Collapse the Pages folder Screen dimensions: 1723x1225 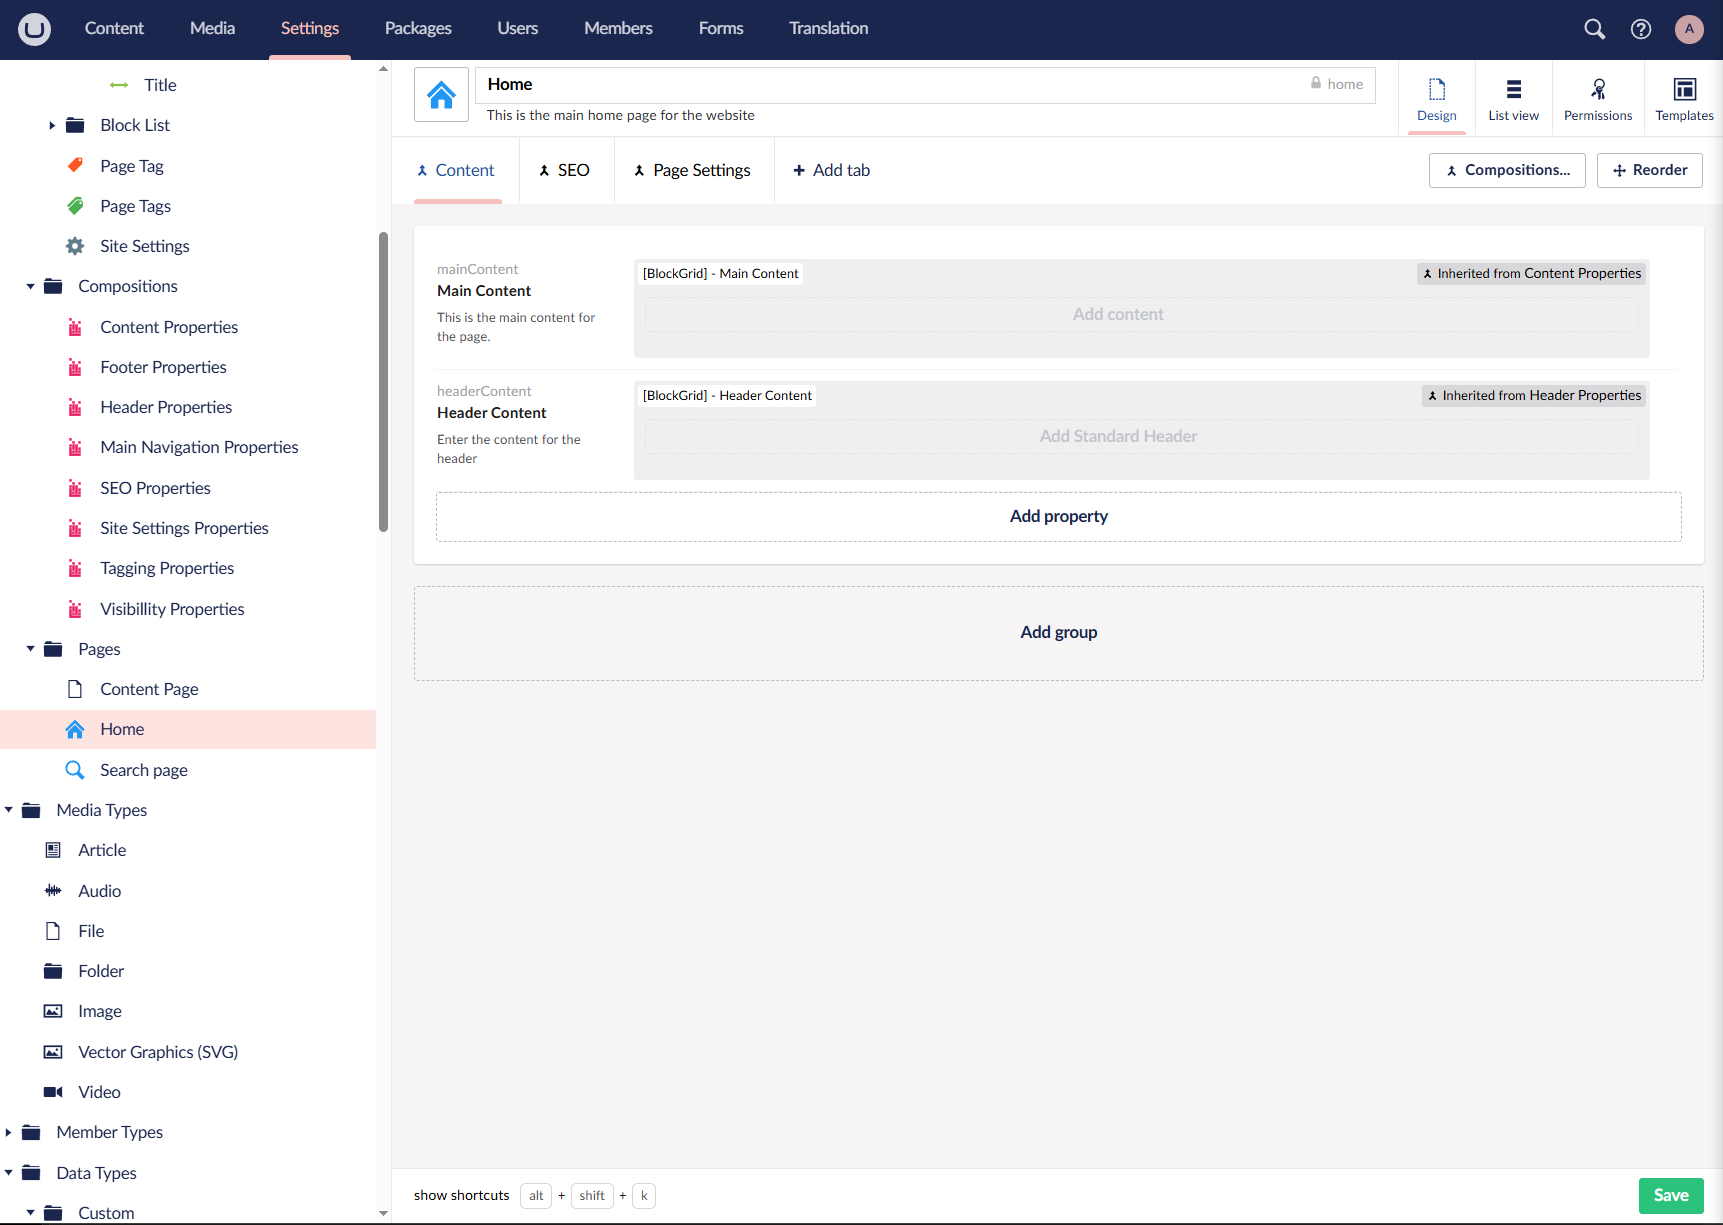(x=30, y=649)
